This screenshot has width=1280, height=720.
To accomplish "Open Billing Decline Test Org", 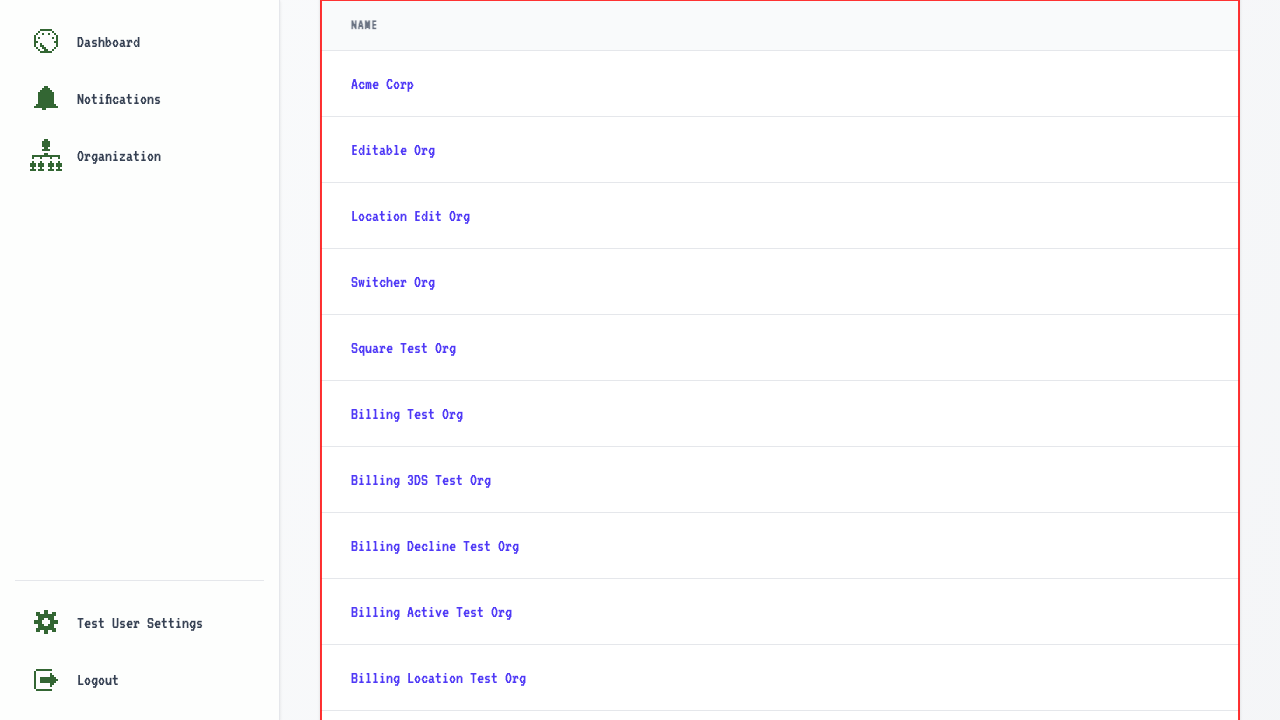I will click(x=435, y=546).
